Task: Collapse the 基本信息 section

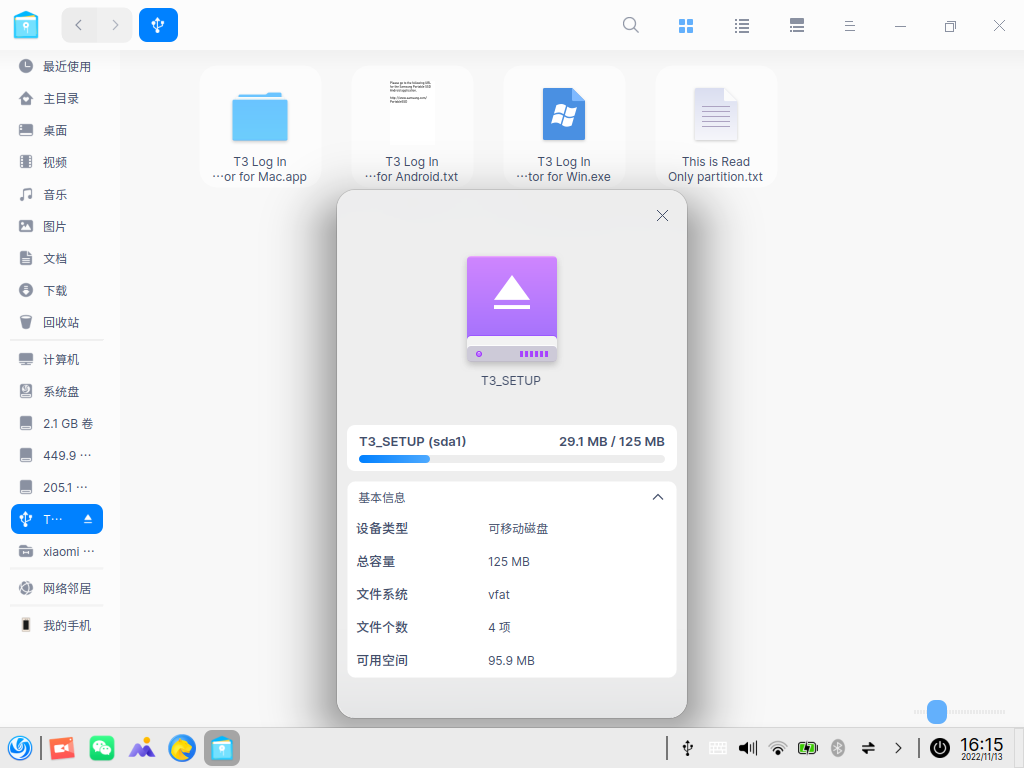Action: [x=658, y=497]
